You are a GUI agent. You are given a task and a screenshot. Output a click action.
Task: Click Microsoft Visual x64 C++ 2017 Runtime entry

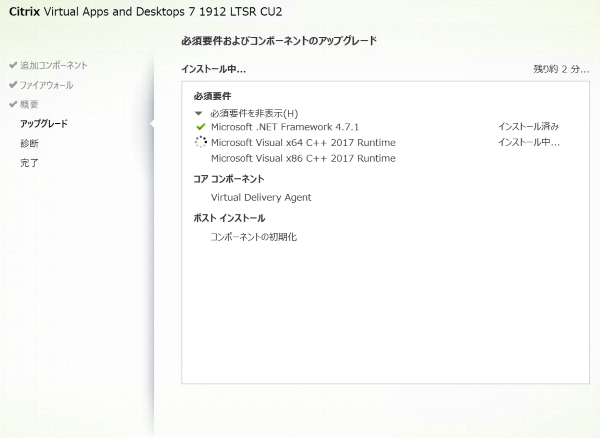tap(303, 142)
